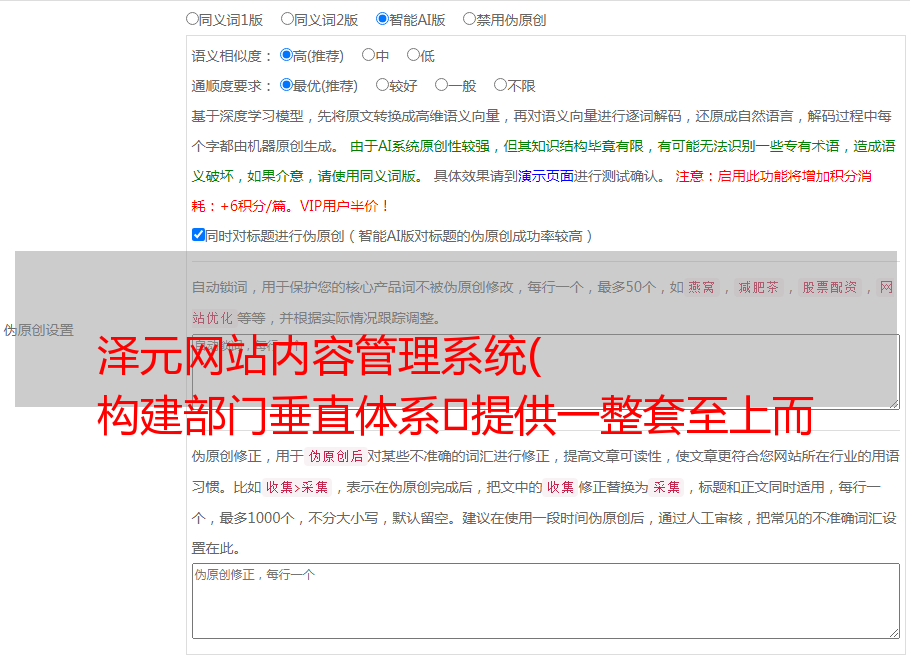This screenshot has height=658, width=911.
Task: Click the 伪原创设置 label
Action: tap(39, 330)
